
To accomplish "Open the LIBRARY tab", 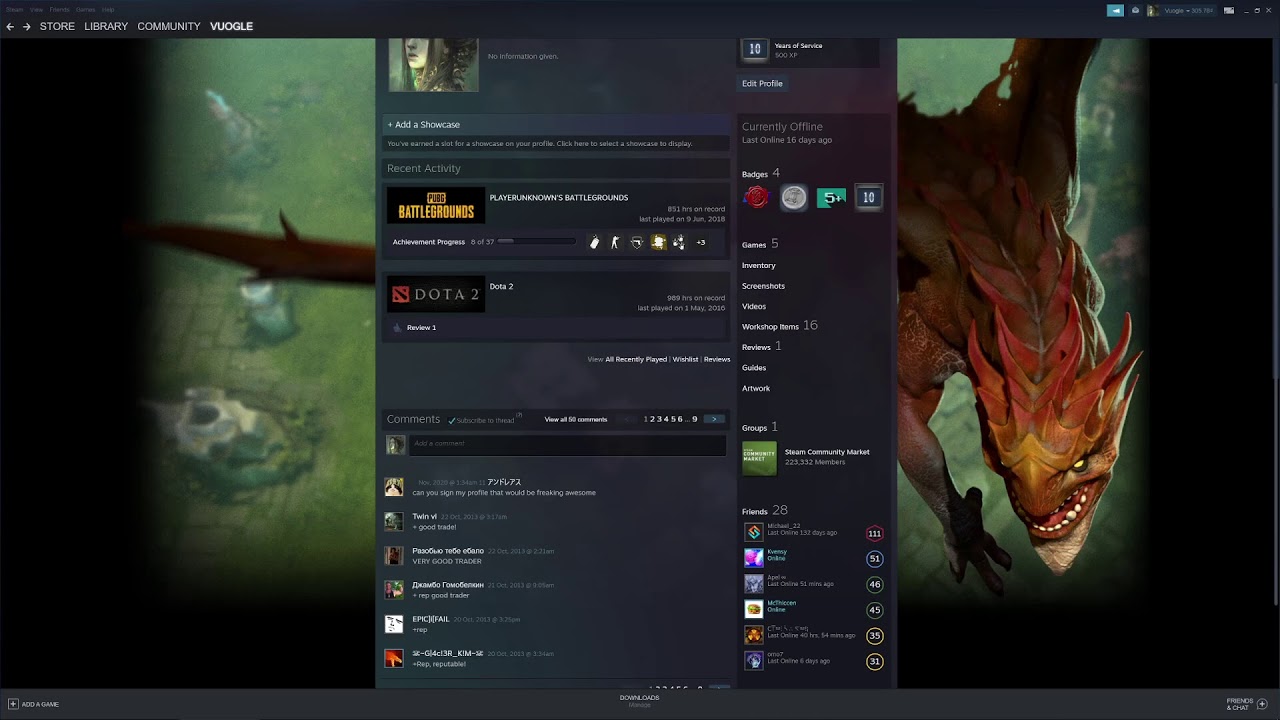I will pos(106,27).
